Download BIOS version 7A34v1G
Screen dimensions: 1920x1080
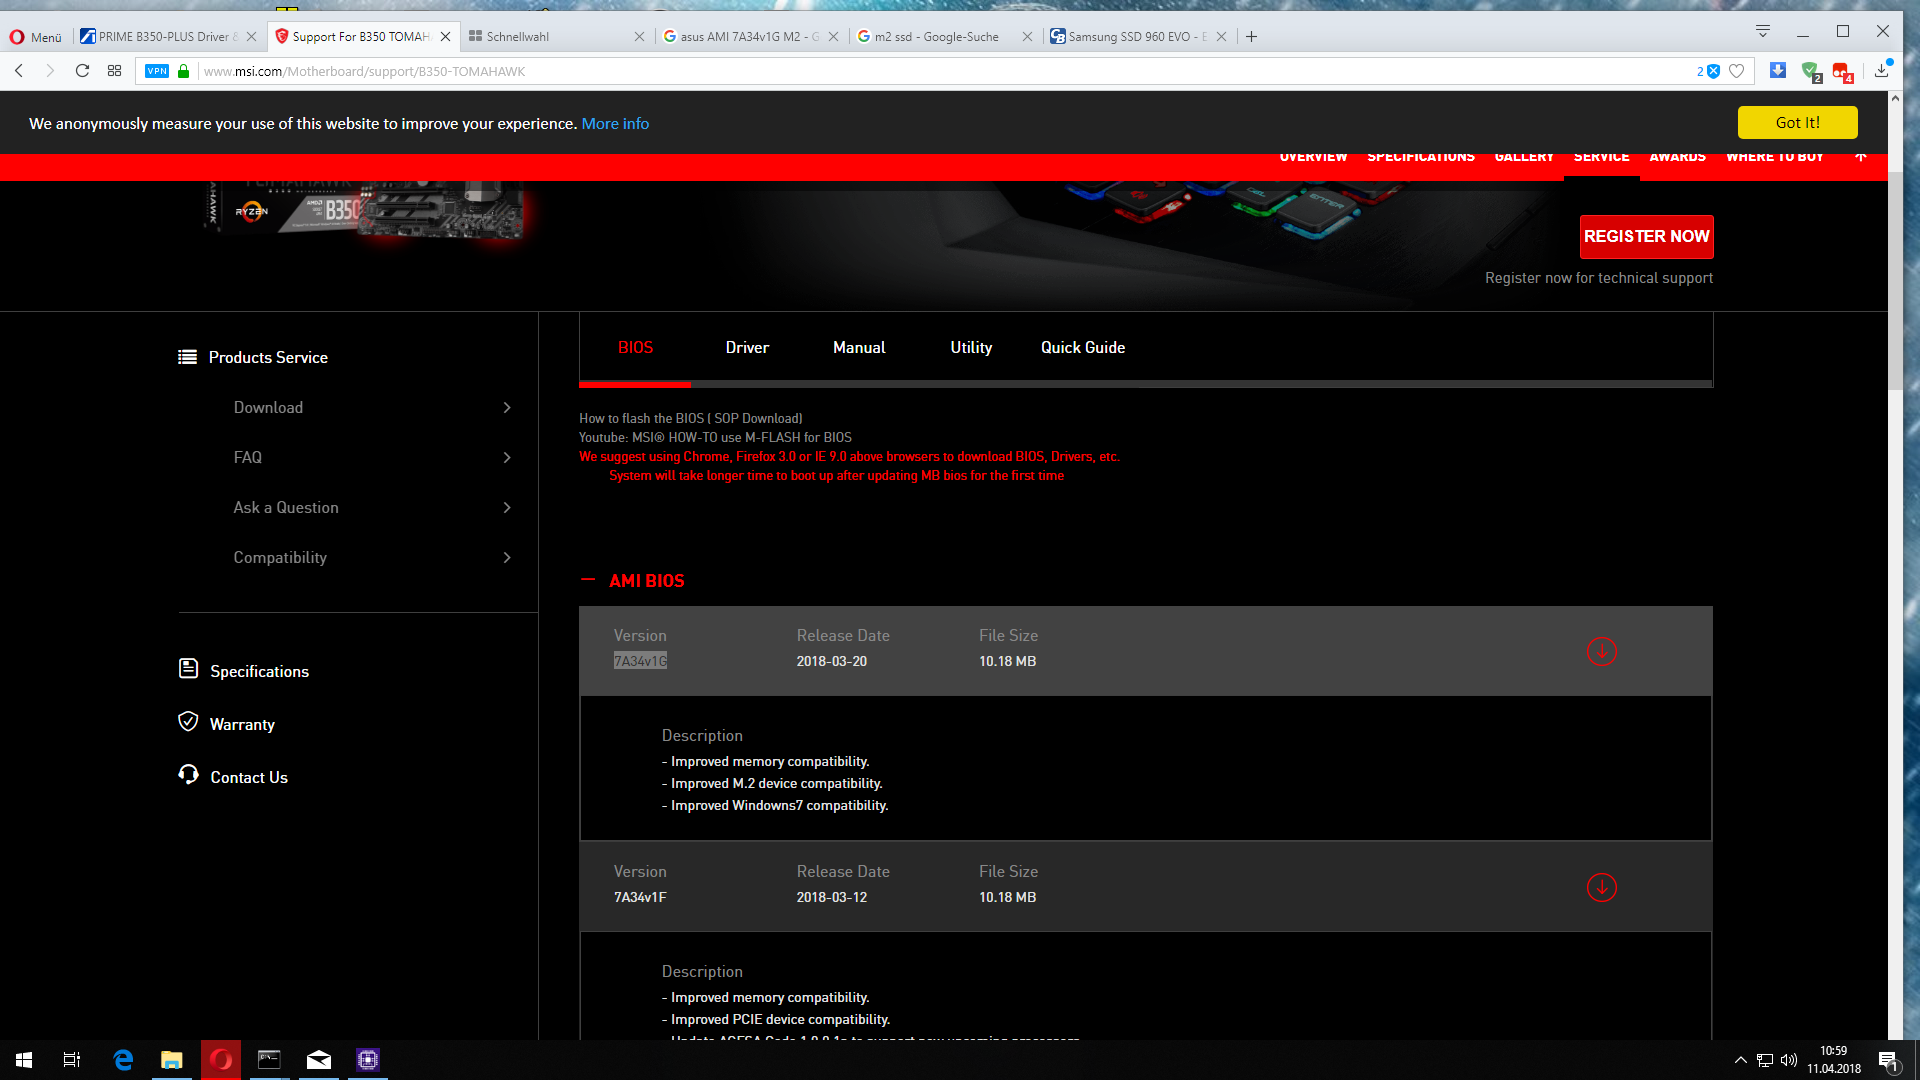[1601, 651]
